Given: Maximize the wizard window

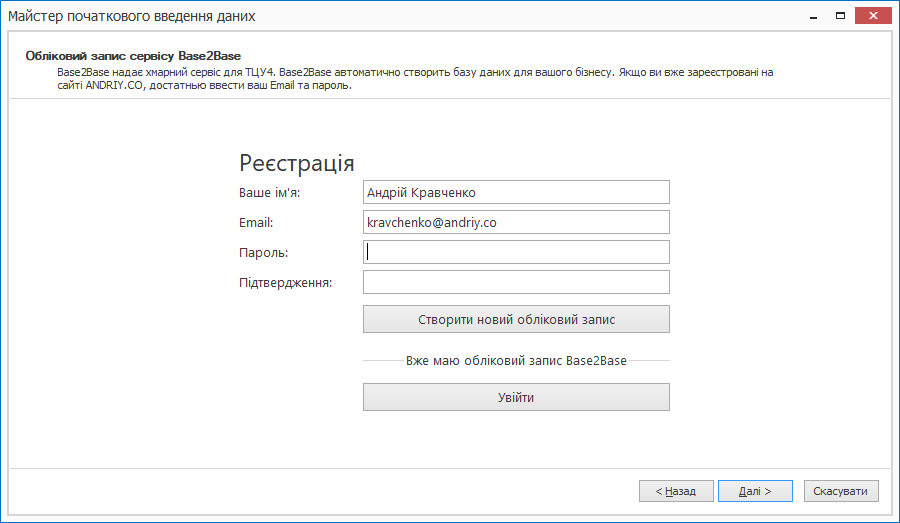Looking at the screenshot, I should 840,15.
